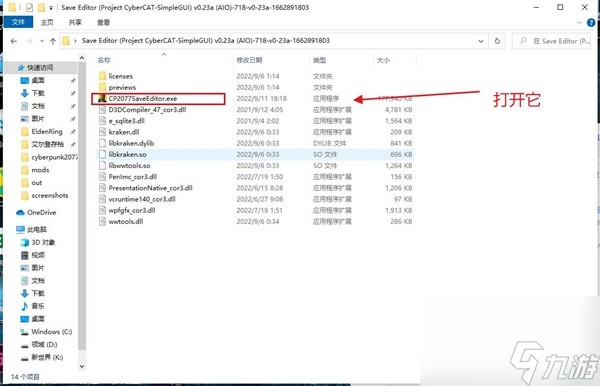Open the screenshots sidebar folder
This screenshot has width=600, height=386.
tap(50, 195)
